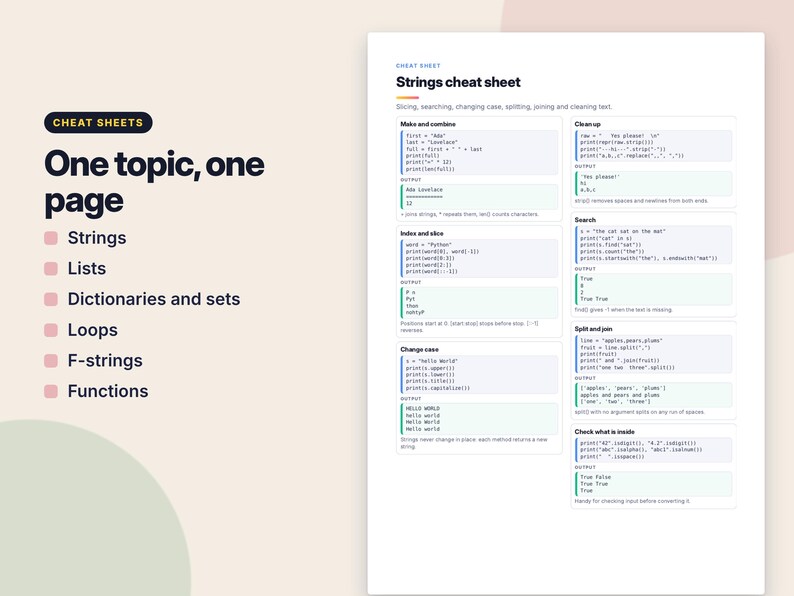794x596 pixels.
Task: Click OUTPUT label in Check what is inside card
Action: pyautogui.click(x=585, y=467)
